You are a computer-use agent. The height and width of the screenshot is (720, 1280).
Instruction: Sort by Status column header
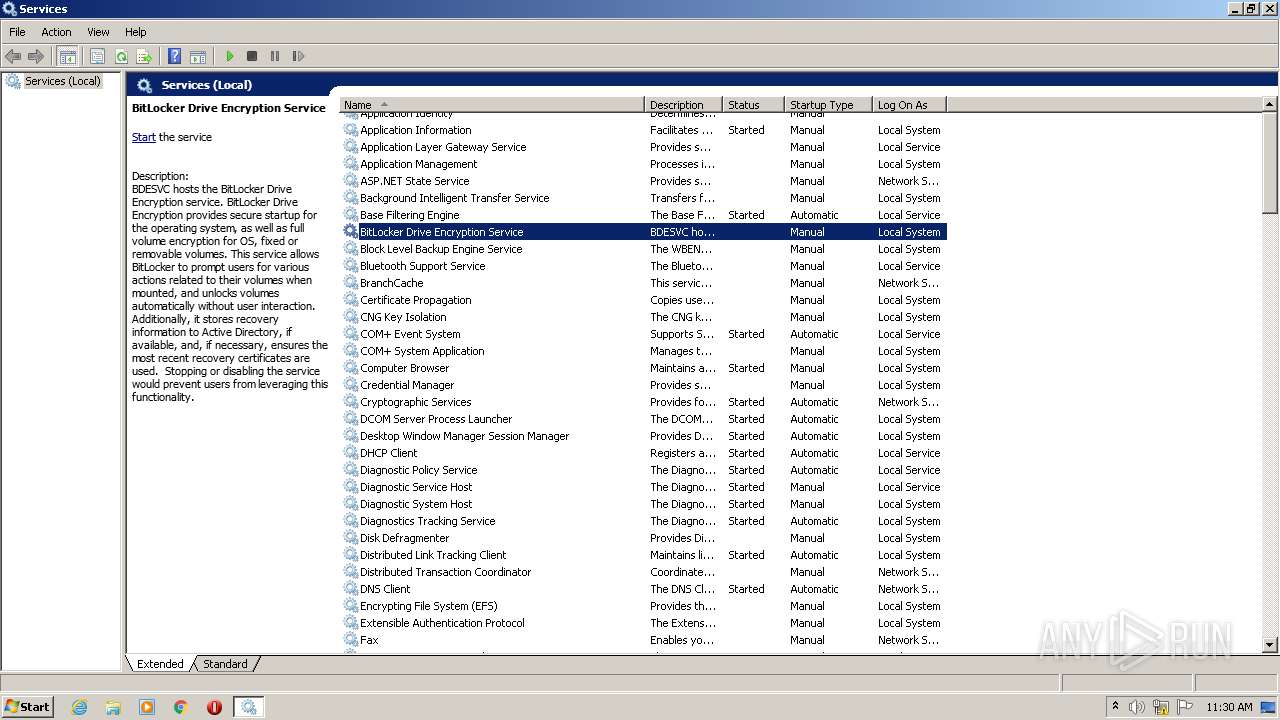tap(753, 105)
